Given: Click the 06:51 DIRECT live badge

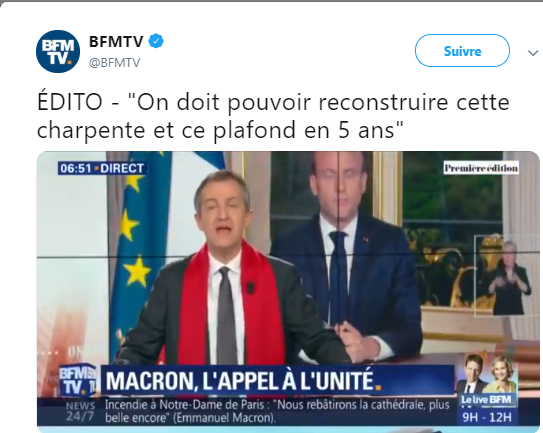Looking at the screenshot, I should tap(102, 168).
